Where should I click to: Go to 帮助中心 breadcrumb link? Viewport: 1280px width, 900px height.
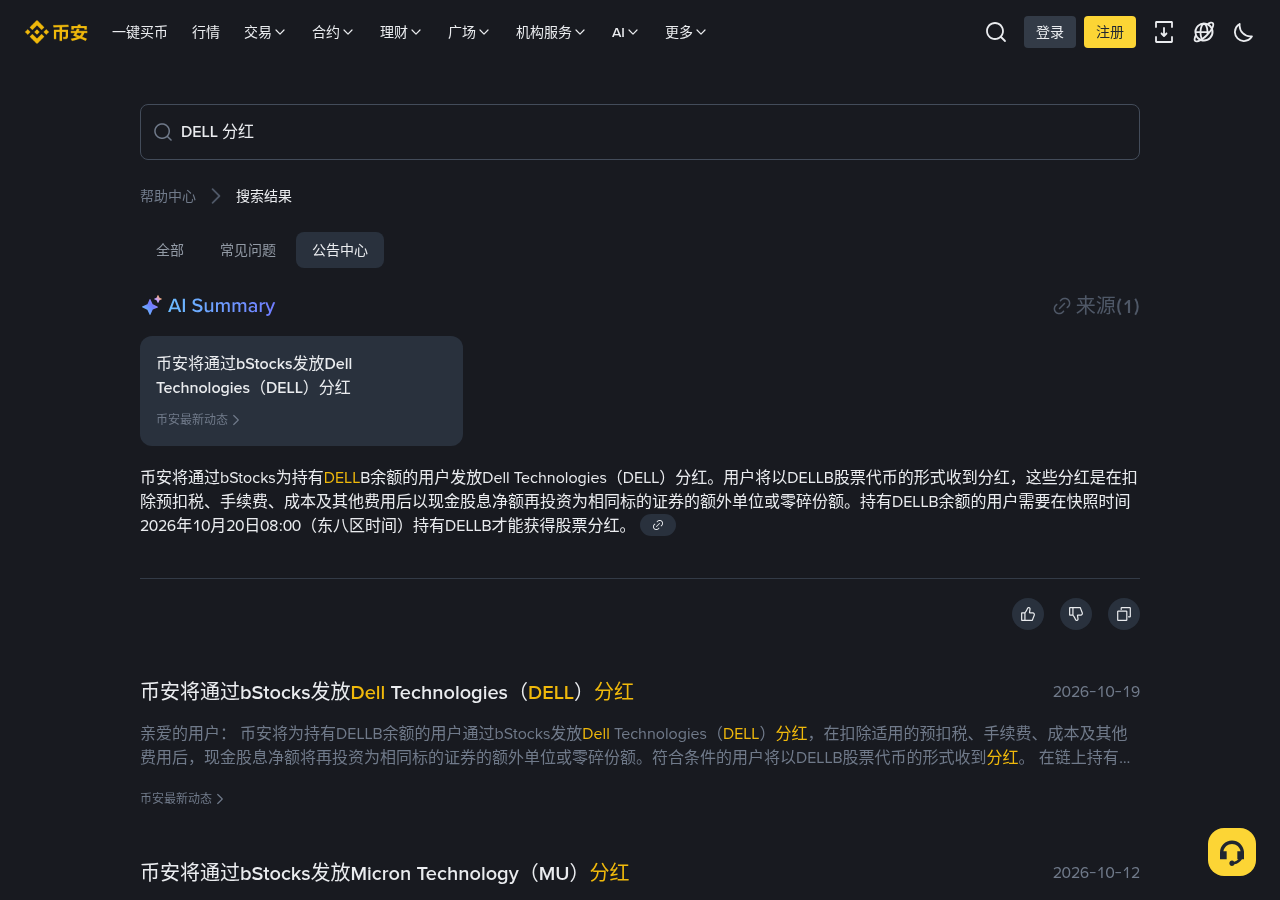click(x=168, y=196)
